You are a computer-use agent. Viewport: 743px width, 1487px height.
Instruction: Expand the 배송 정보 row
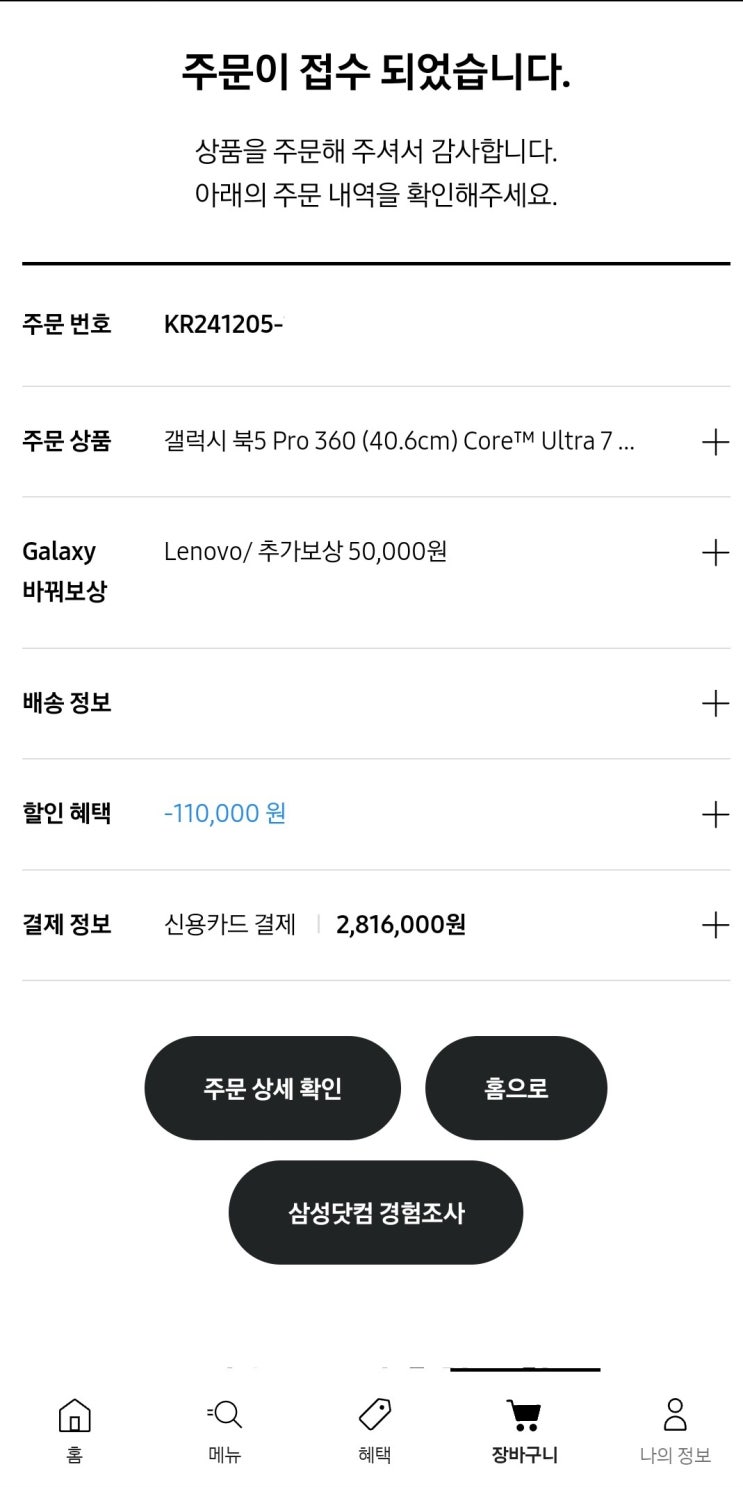click(x=376, y=703)
